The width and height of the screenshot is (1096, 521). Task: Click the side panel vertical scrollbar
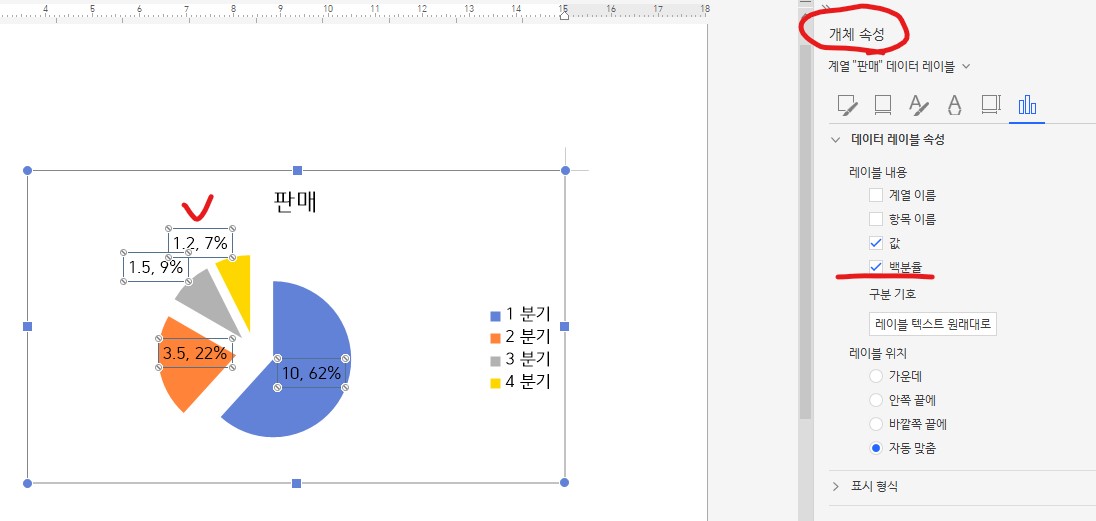pyautogui.click(x=805, y=231)
